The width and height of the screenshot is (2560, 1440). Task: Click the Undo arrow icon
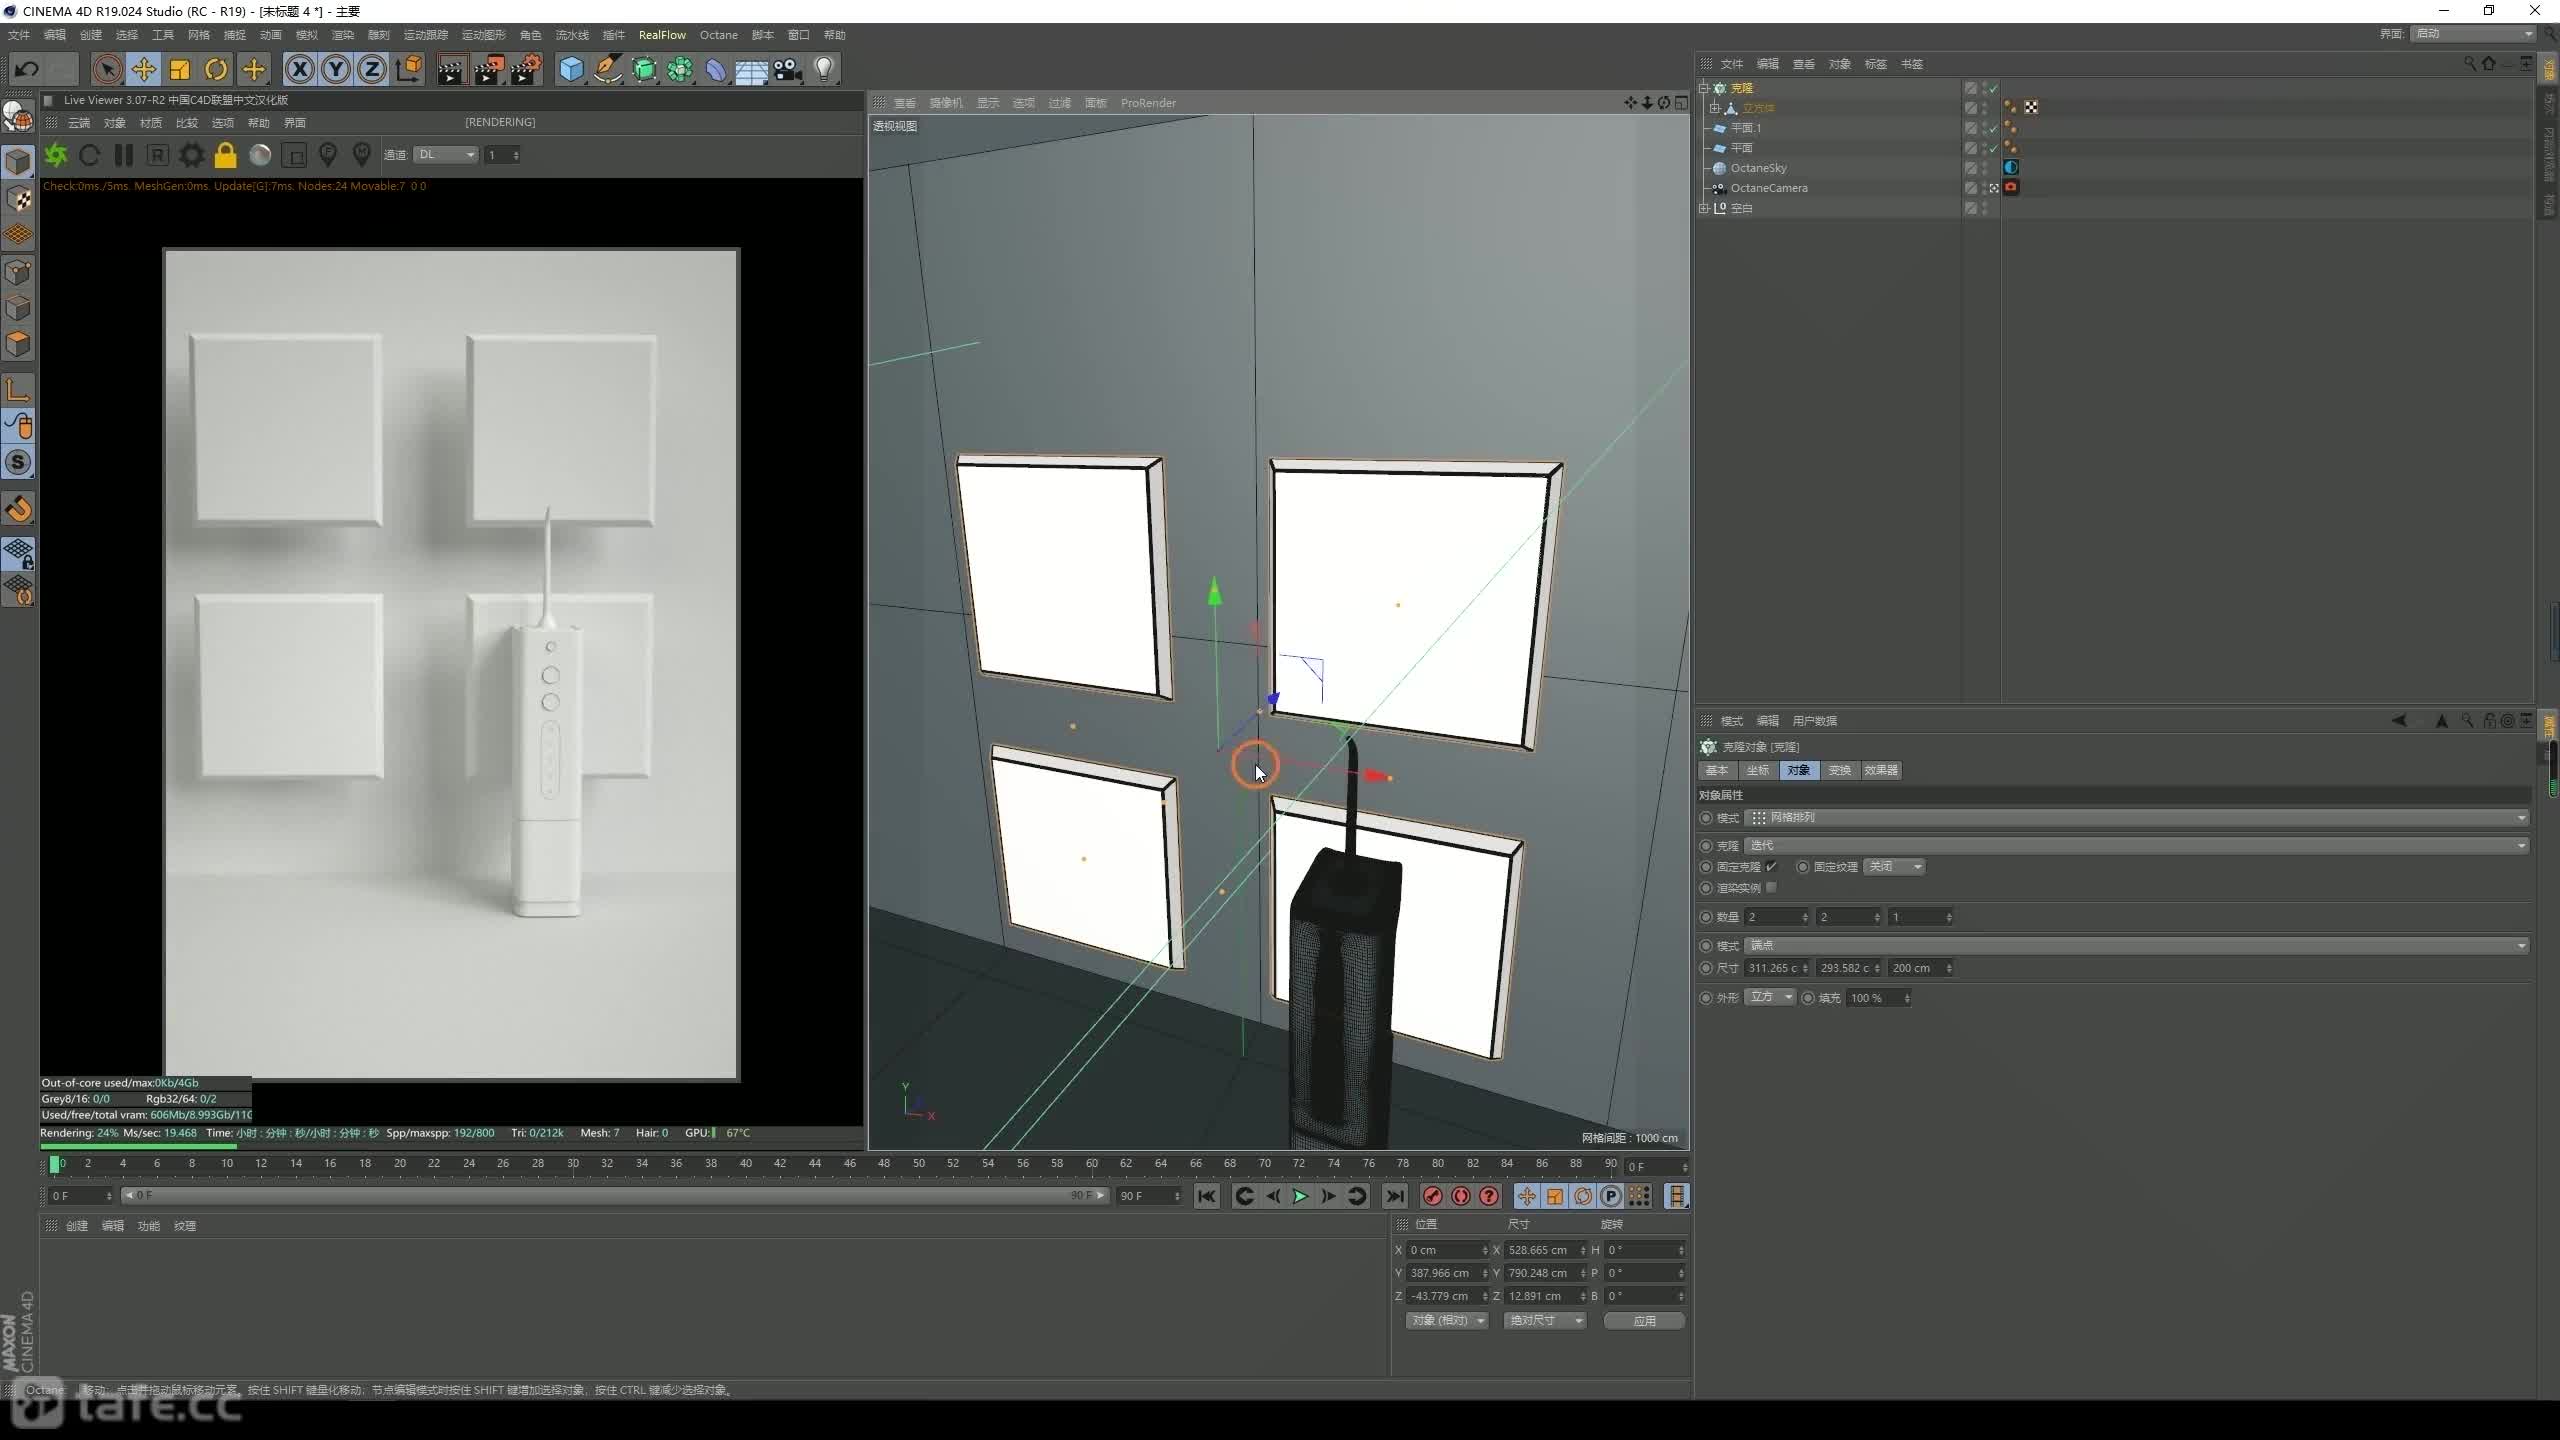[27, 69]
